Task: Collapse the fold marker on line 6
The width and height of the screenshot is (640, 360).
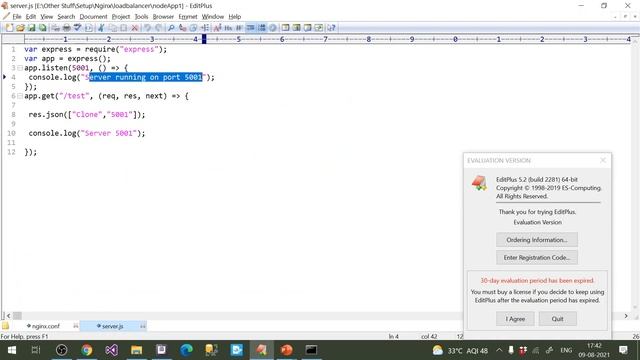Action: tap(19, 96)
